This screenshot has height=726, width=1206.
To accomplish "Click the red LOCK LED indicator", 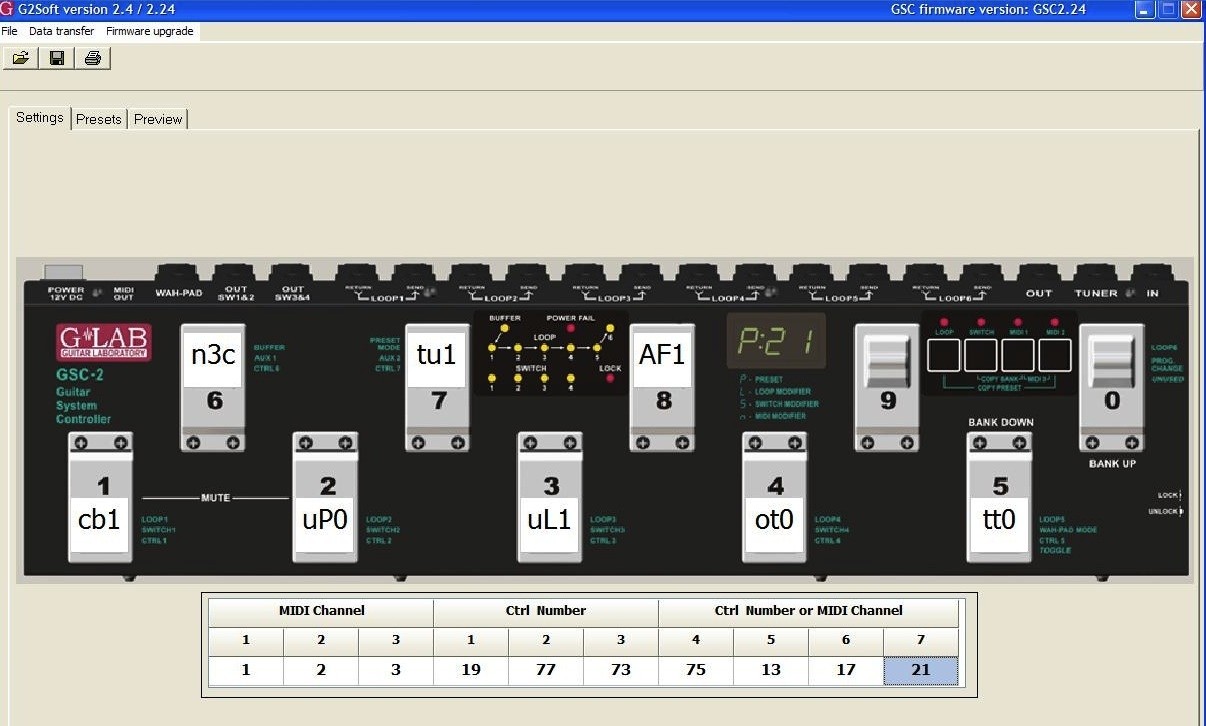I will [x=610, y=380].
